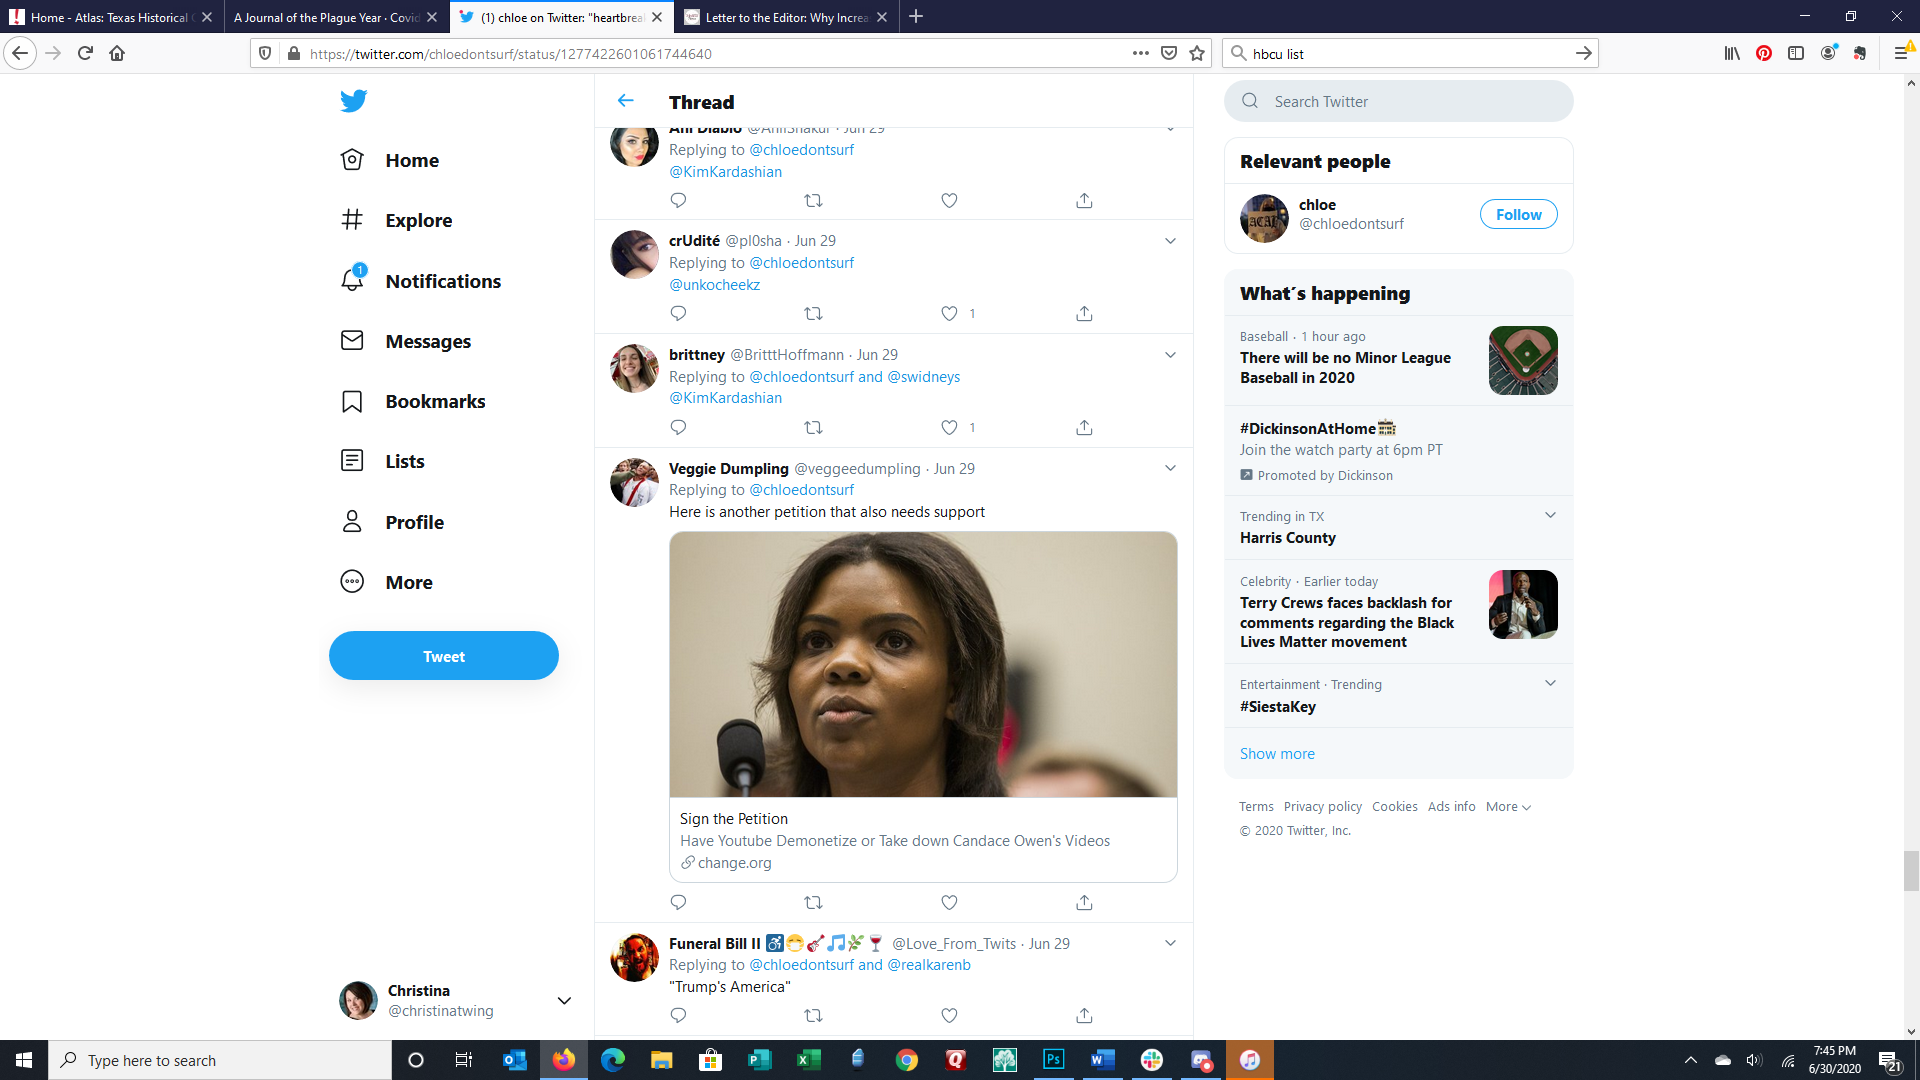Viewport: 1920px width, 1080px height.
Task: Retweet brittney's reply
Action: coord(813,428)
